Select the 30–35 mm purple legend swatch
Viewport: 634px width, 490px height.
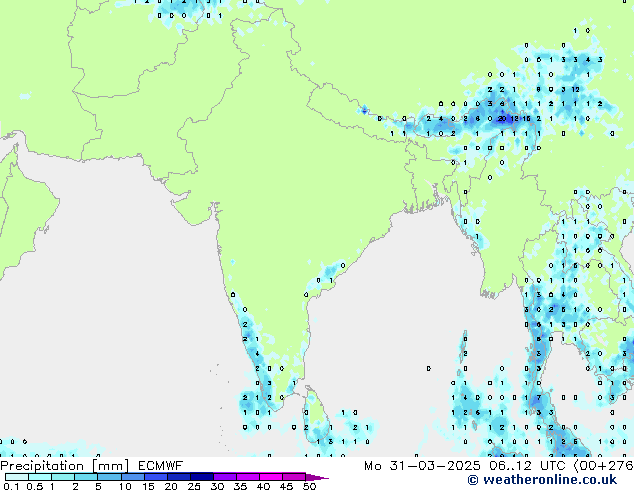coord(224,477)
